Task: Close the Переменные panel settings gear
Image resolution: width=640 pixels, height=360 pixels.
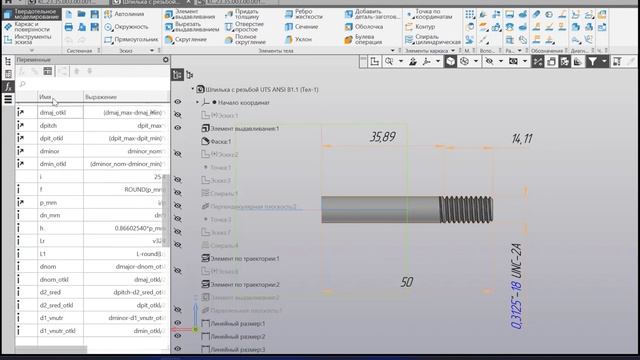Action: point(165,60)
